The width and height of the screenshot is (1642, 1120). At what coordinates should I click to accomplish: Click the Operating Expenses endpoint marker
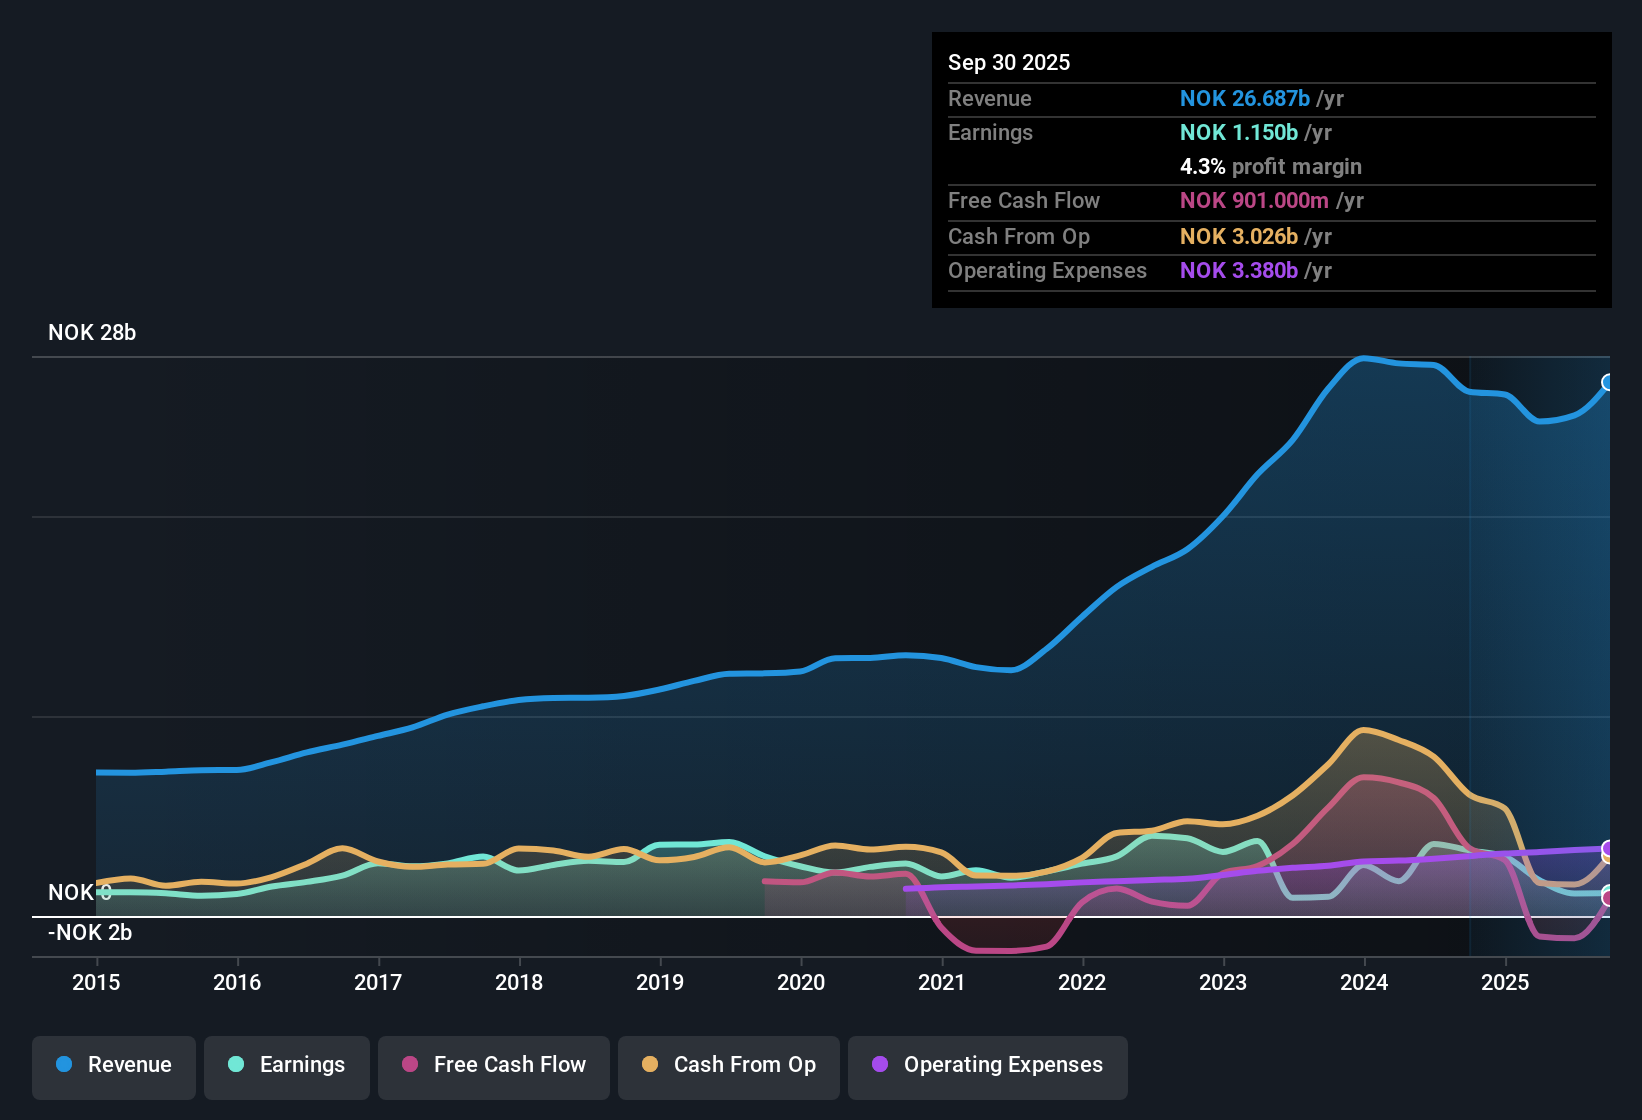coord(1608,848)
